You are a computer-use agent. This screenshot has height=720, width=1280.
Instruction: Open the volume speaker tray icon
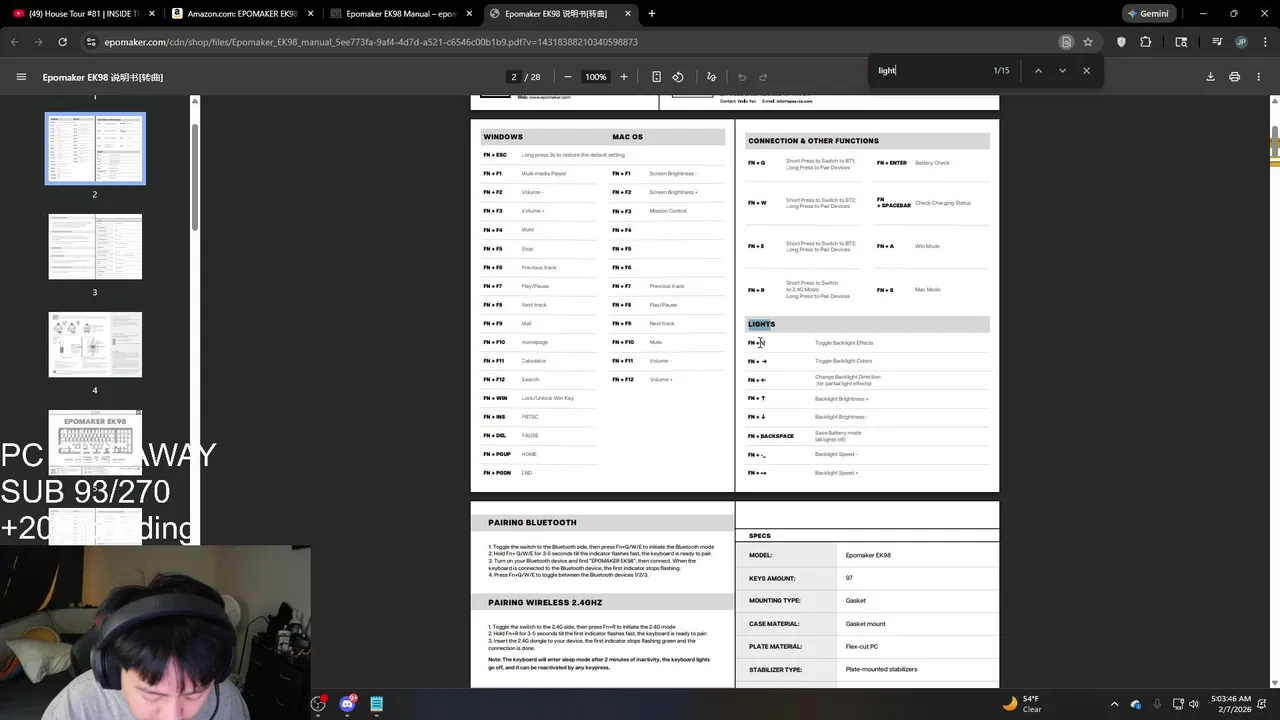coord(1193,704)
